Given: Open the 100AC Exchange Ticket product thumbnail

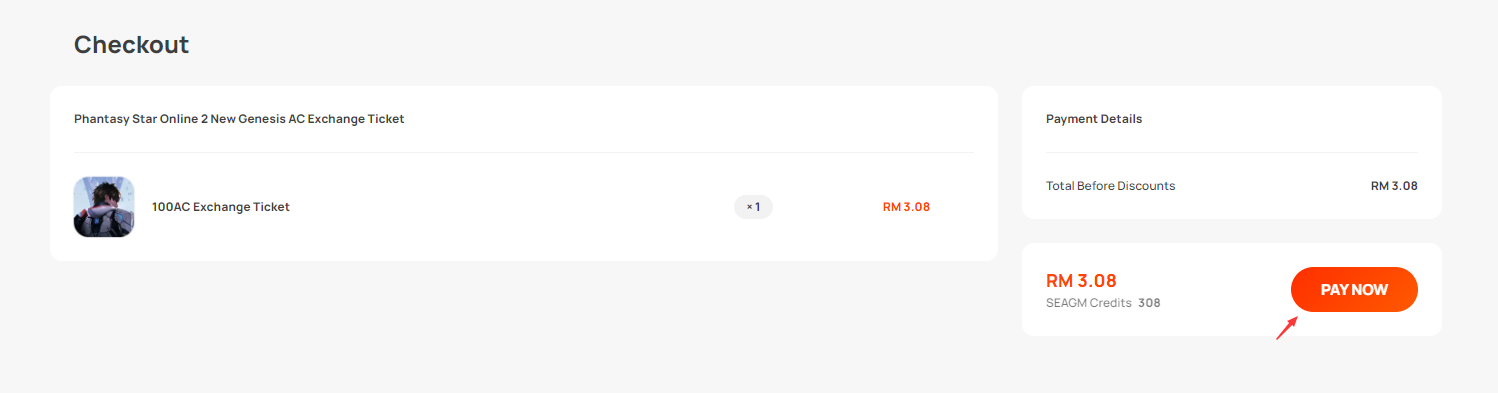Looking at the screenshot, I should click(x=104, y=207).
